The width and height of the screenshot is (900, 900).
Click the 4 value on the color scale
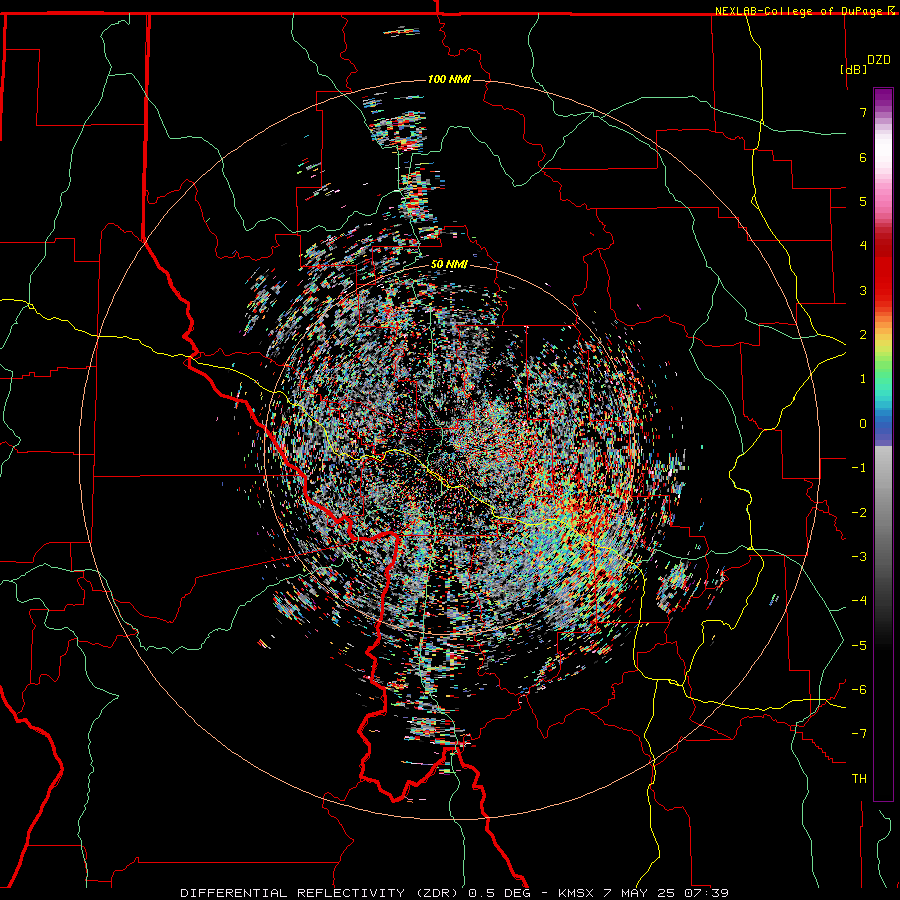click(x=863, y=246)
